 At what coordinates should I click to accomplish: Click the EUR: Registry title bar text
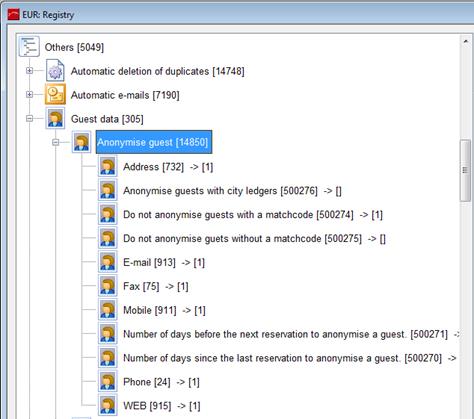(x=48, y=15)
